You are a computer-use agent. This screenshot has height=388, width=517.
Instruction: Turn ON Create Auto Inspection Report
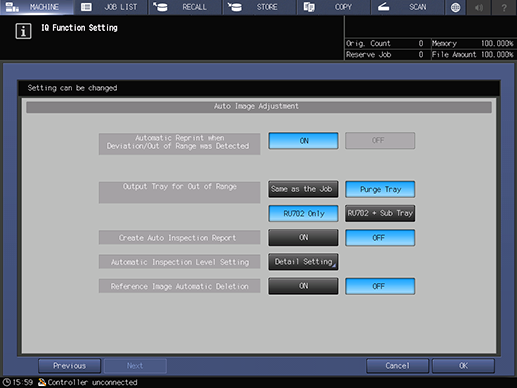(303, 237)
